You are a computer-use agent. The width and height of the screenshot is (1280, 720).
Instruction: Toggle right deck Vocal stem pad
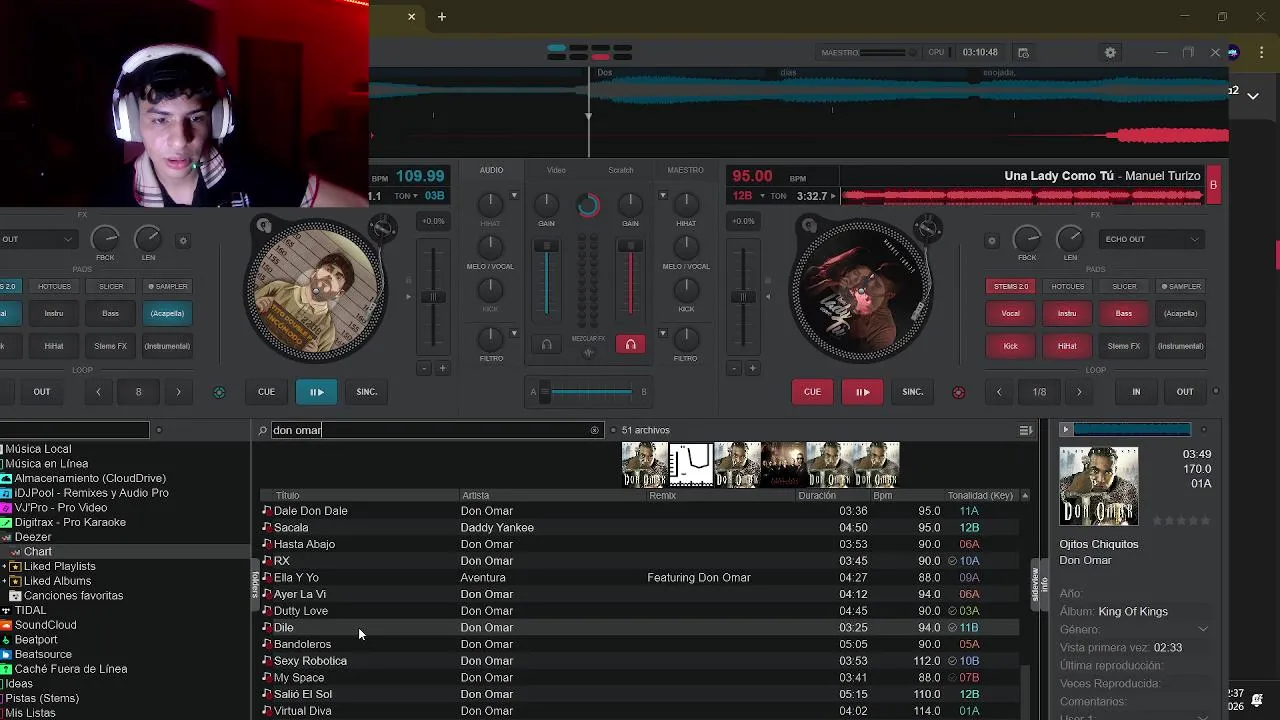[1011, 313]
